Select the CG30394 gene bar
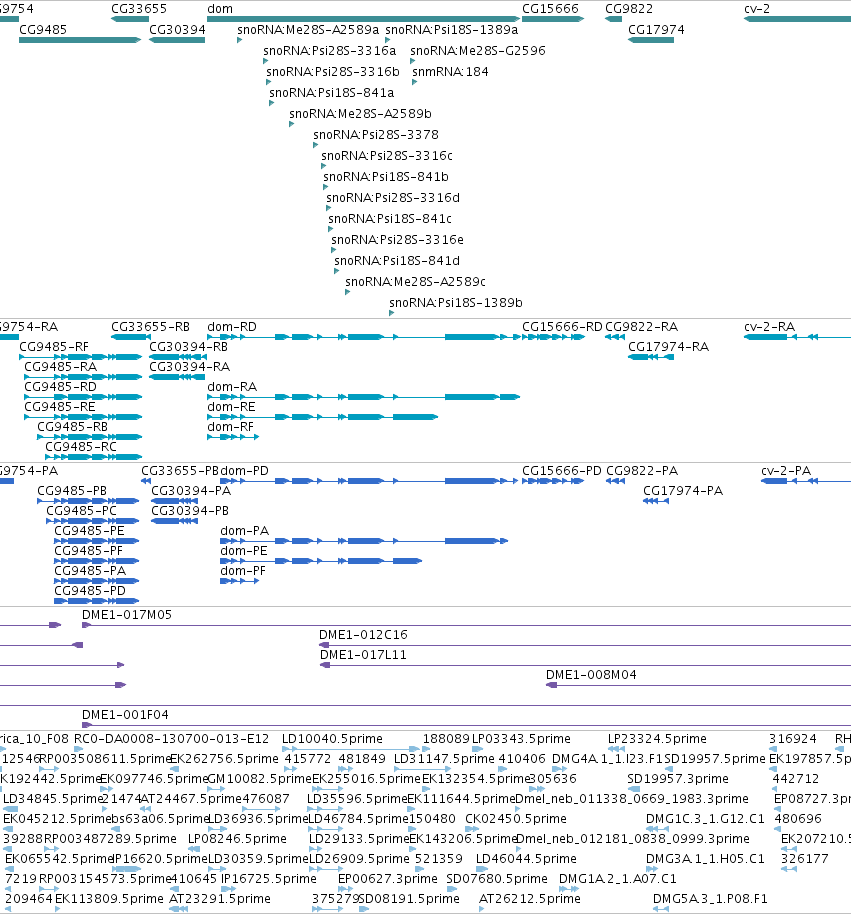Screen dimensions: 851x914 177,40
